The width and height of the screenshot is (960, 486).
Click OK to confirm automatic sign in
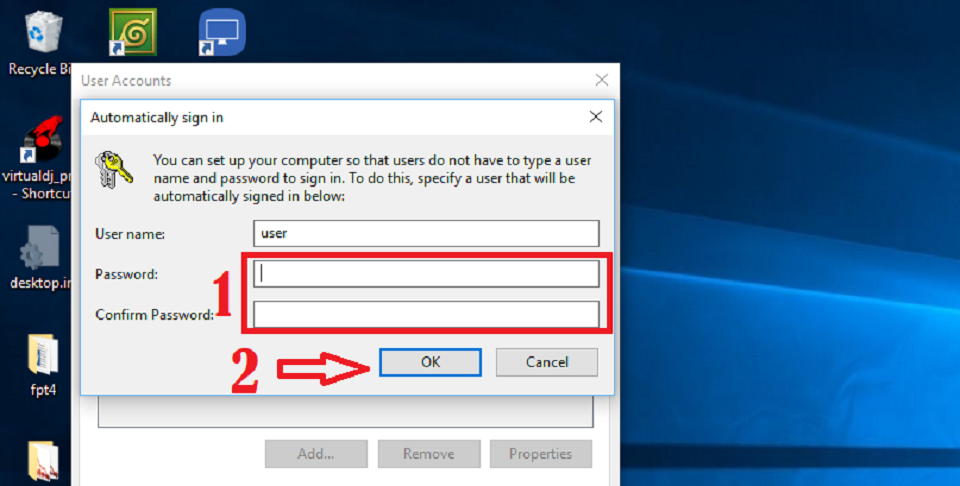[430, 362]
